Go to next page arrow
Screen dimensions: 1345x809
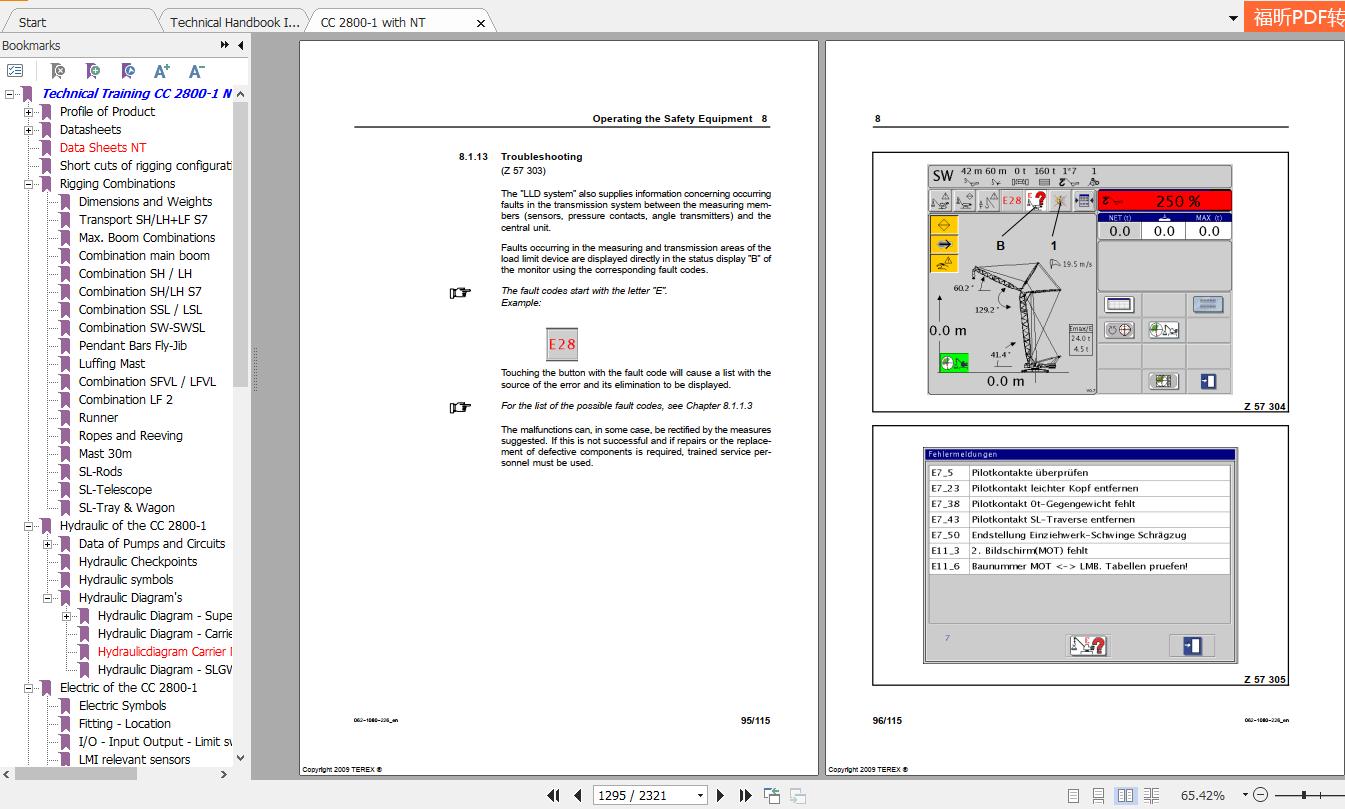click(721, 795)
